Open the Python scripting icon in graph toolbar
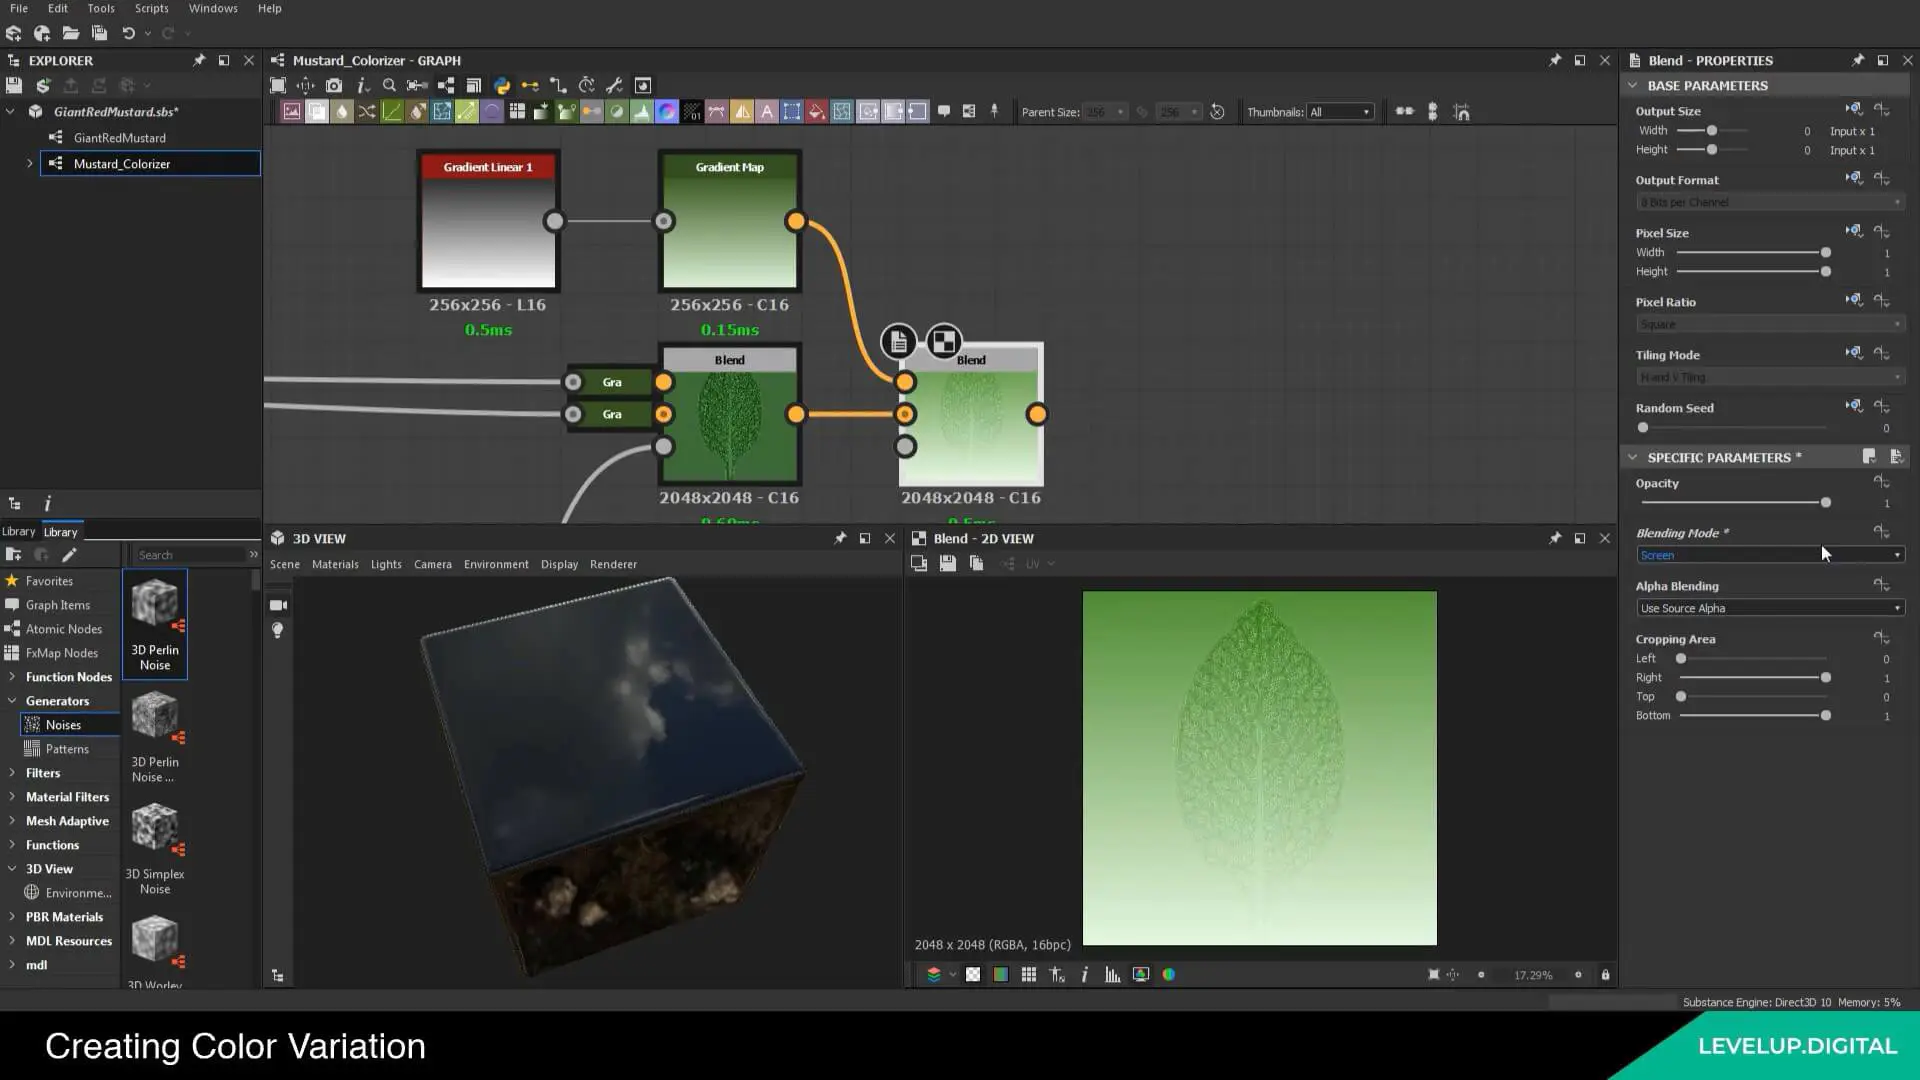This screenshot has height=1080, width=1920. (x=502, y=86)
